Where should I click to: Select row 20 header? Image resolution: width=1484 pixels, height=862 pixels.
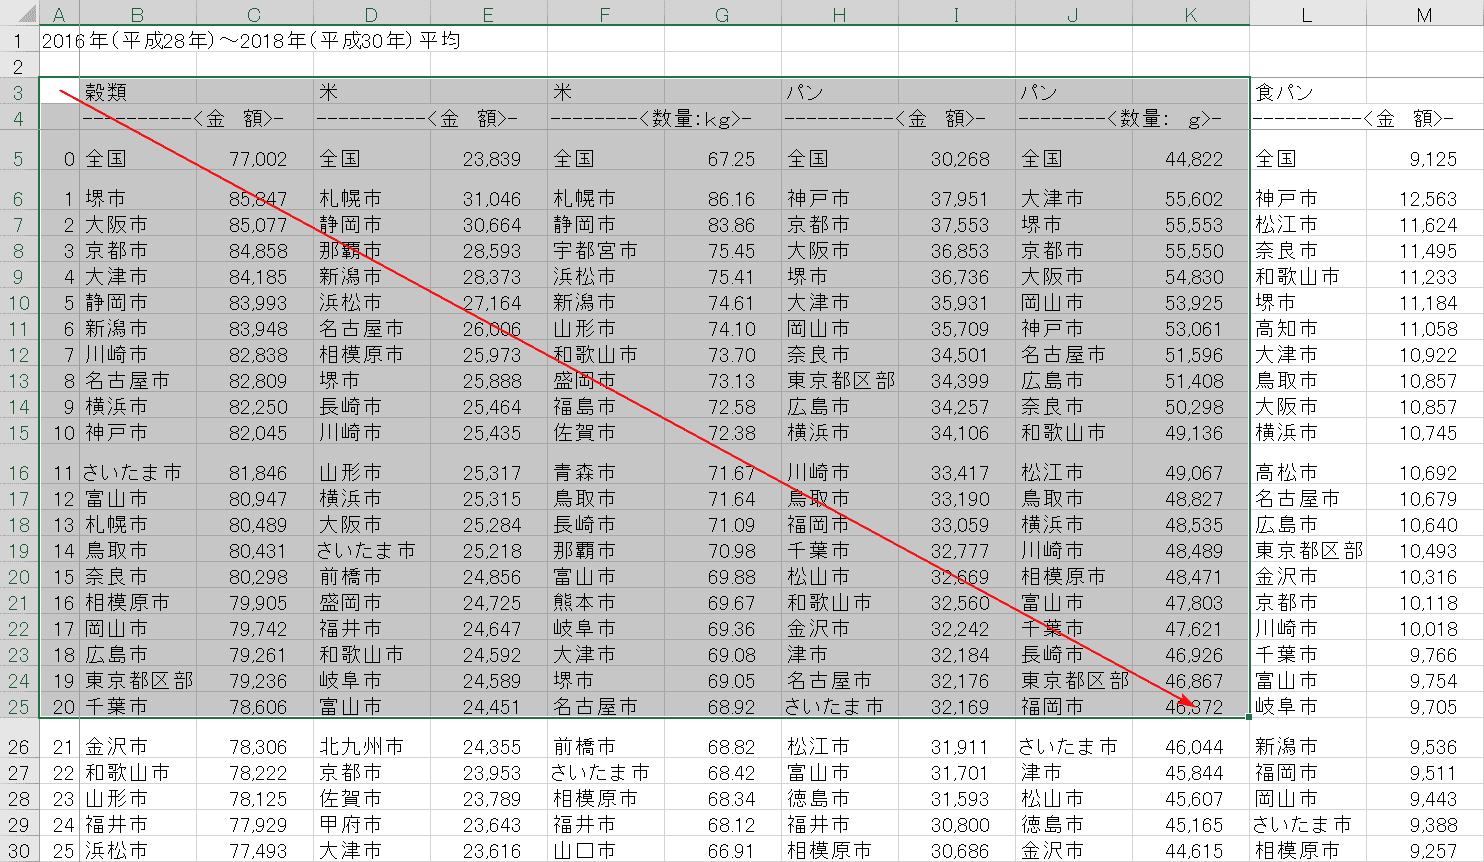pyautogui.click(x=19, y=576)
